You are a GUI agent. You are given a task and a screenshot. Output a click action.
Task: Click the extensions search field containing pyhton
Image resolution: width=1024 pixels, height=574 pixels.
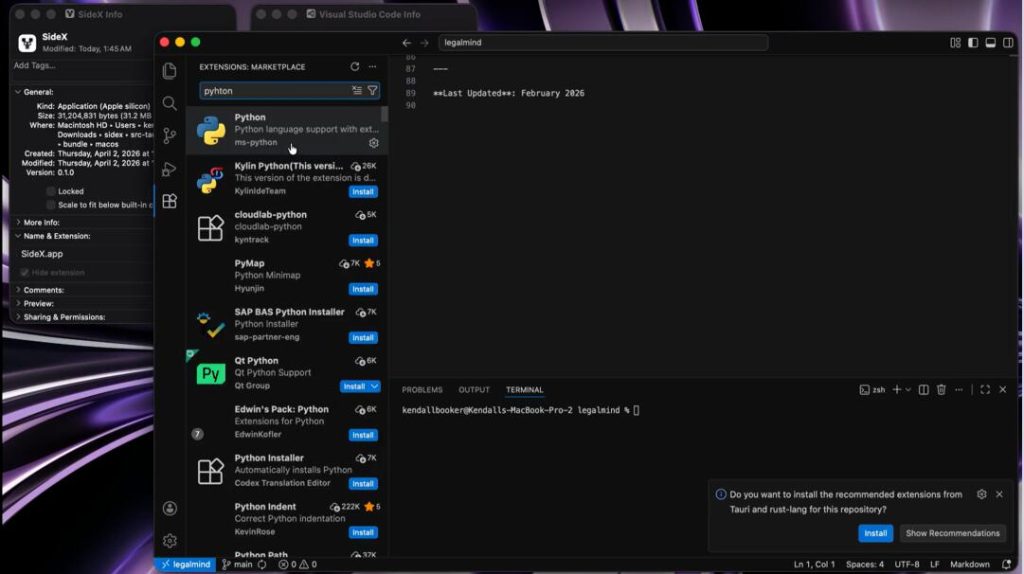(x=274, y=91)
